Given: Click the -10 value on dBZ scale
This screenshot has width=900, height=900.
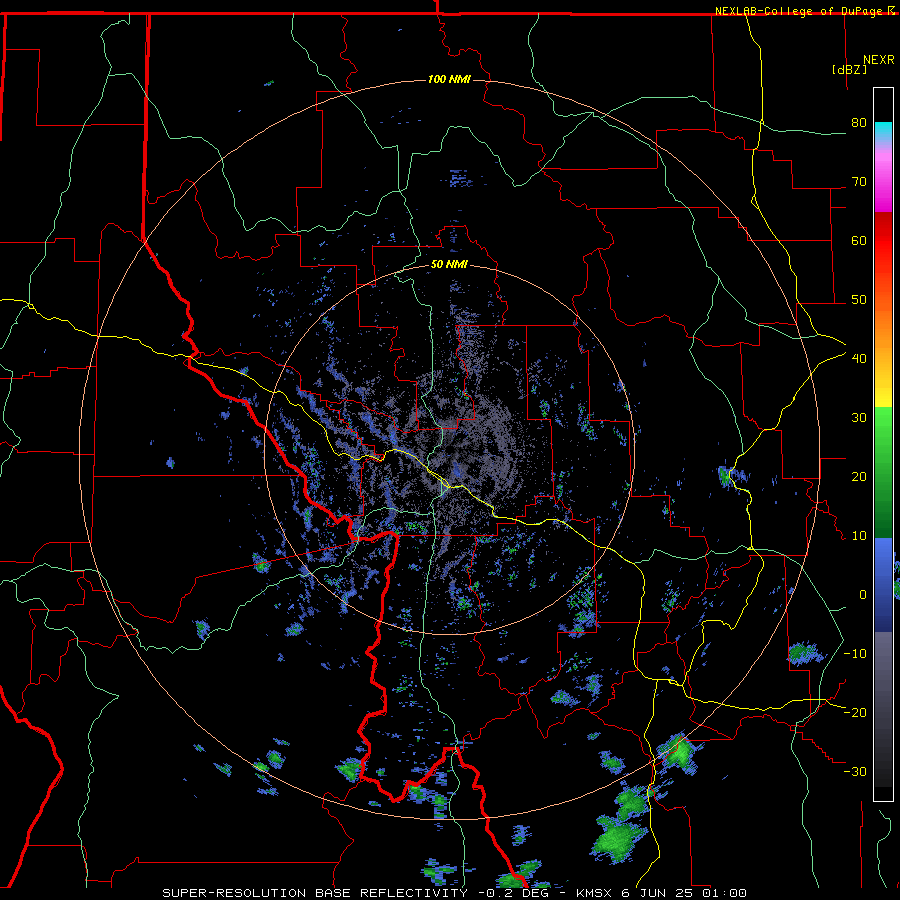Looking at the screenshot, I should 855,654.
